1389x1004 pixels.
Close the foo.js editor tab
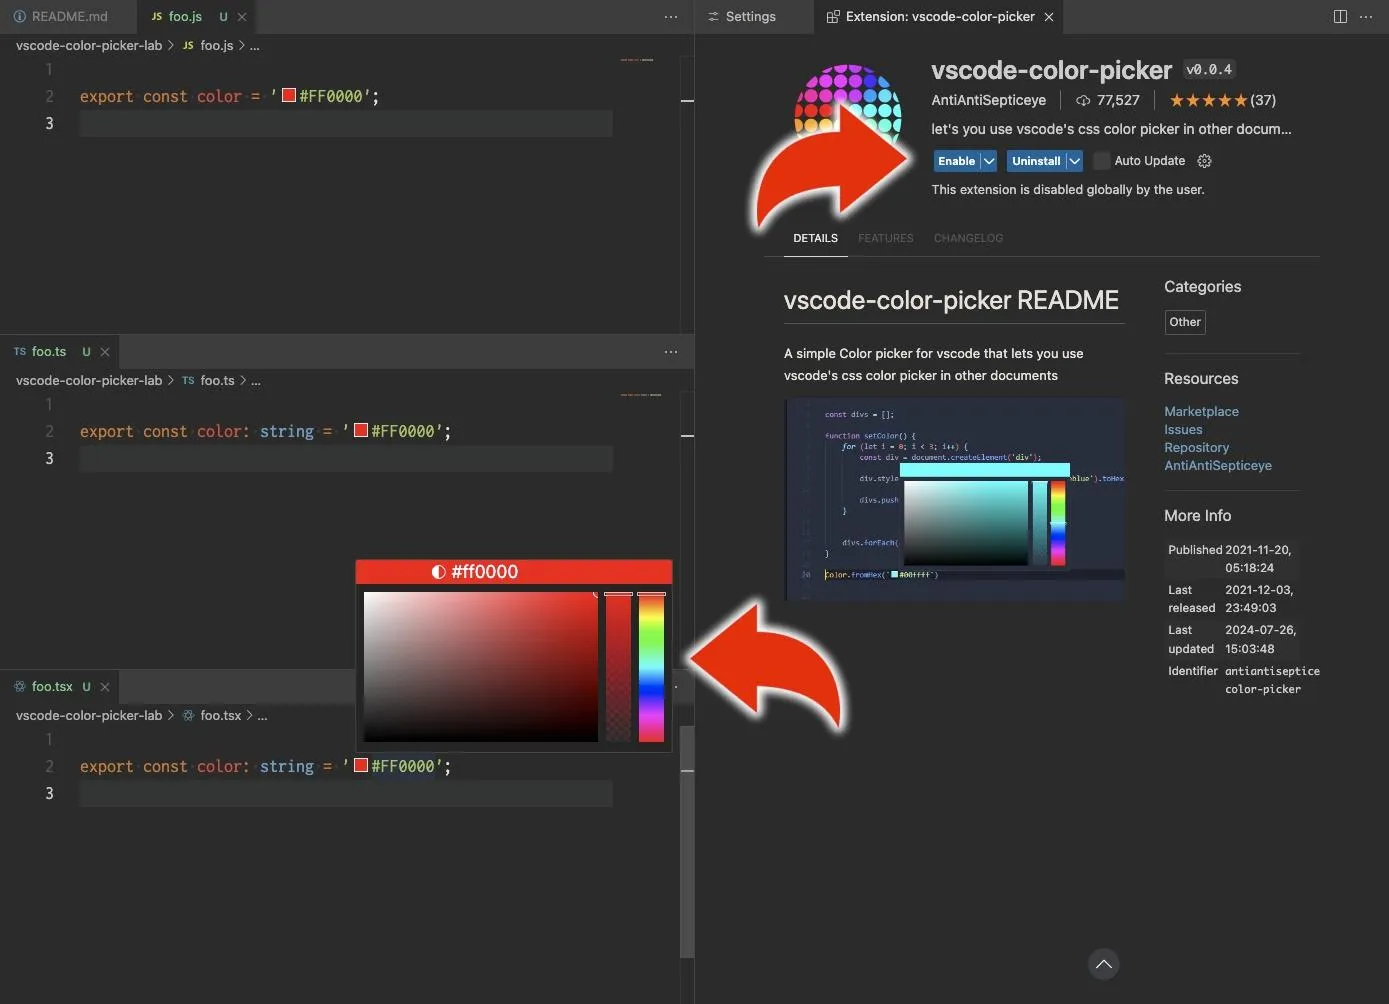[x=242, y=17]
